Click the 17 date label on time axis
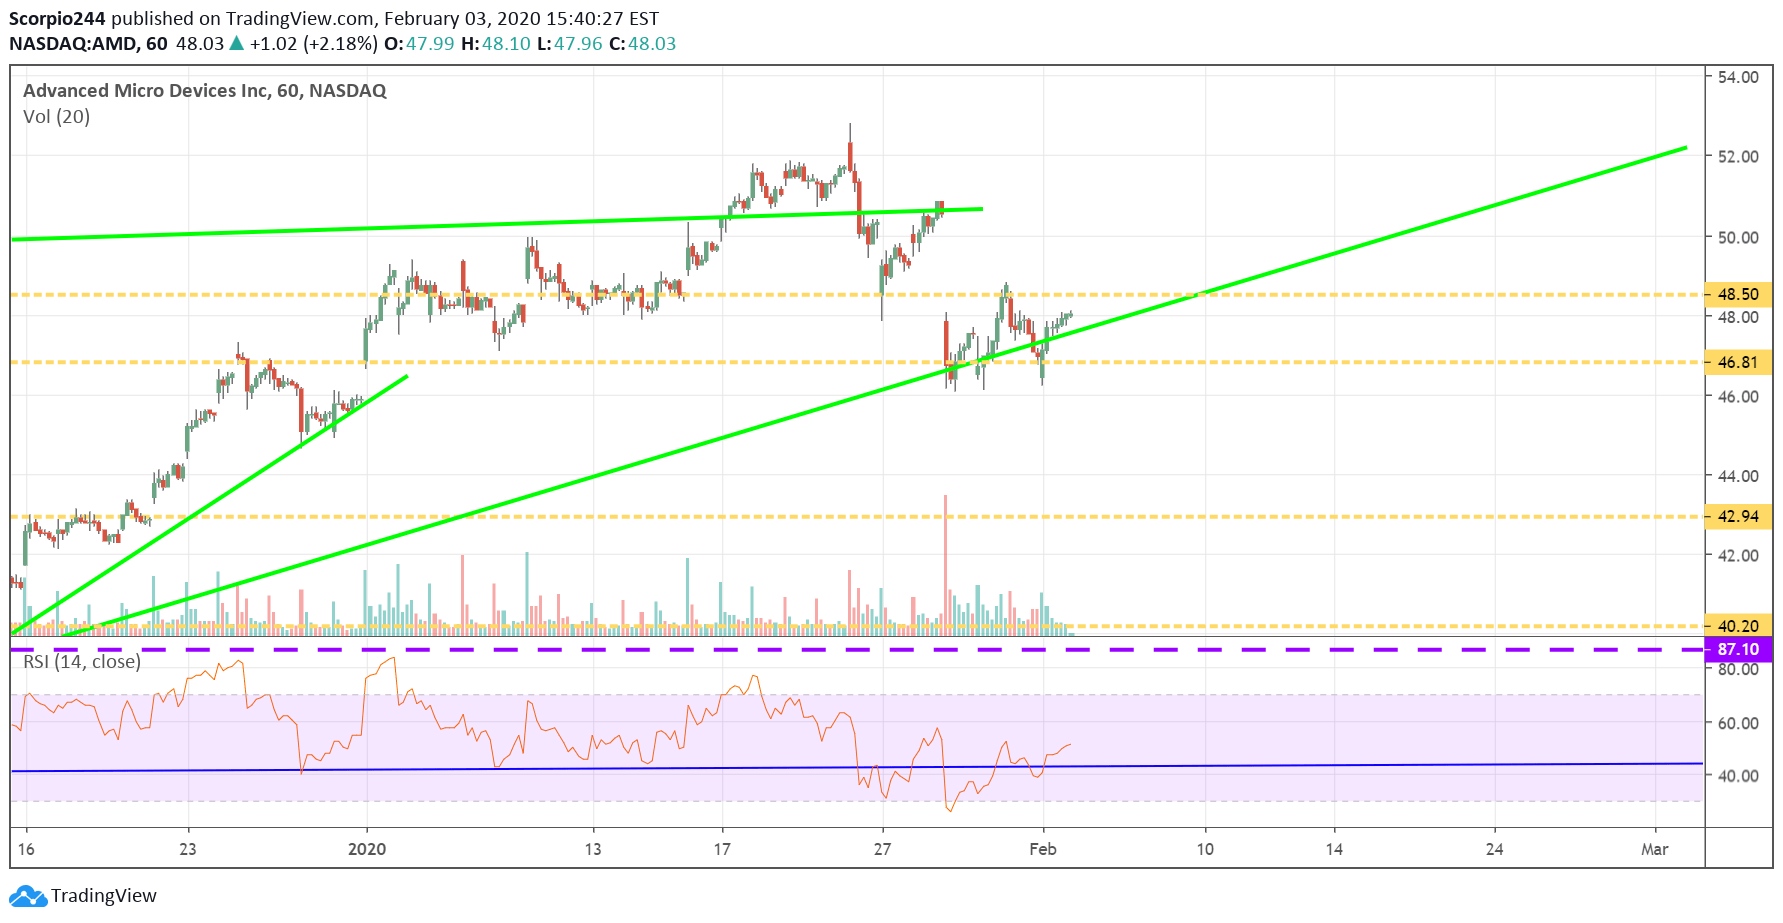Image resolution: width=1783 pixels, height=923 pixels. point(722,849)
